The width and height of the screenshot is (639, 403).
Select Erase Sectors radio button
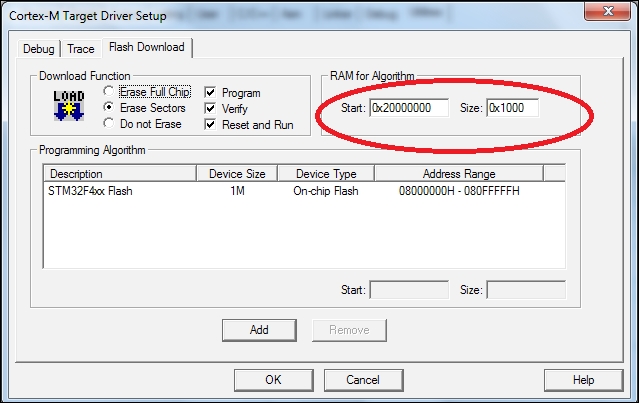(x=110, y=108)
